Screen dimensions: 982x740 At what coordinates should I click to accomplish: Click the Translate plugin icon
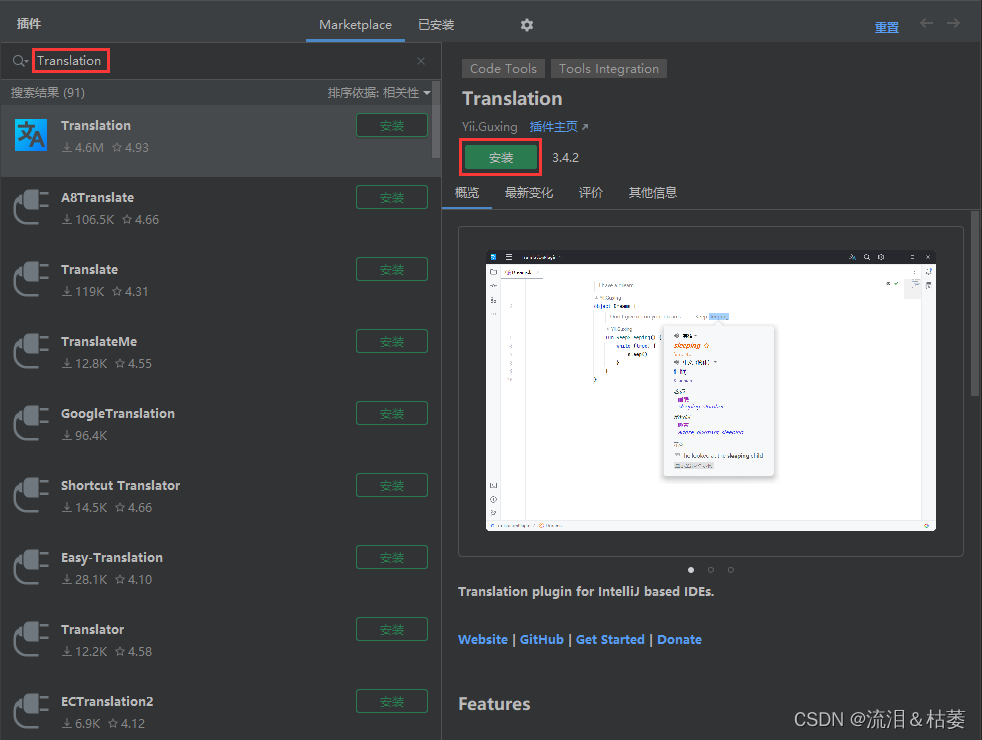(31, 279)
